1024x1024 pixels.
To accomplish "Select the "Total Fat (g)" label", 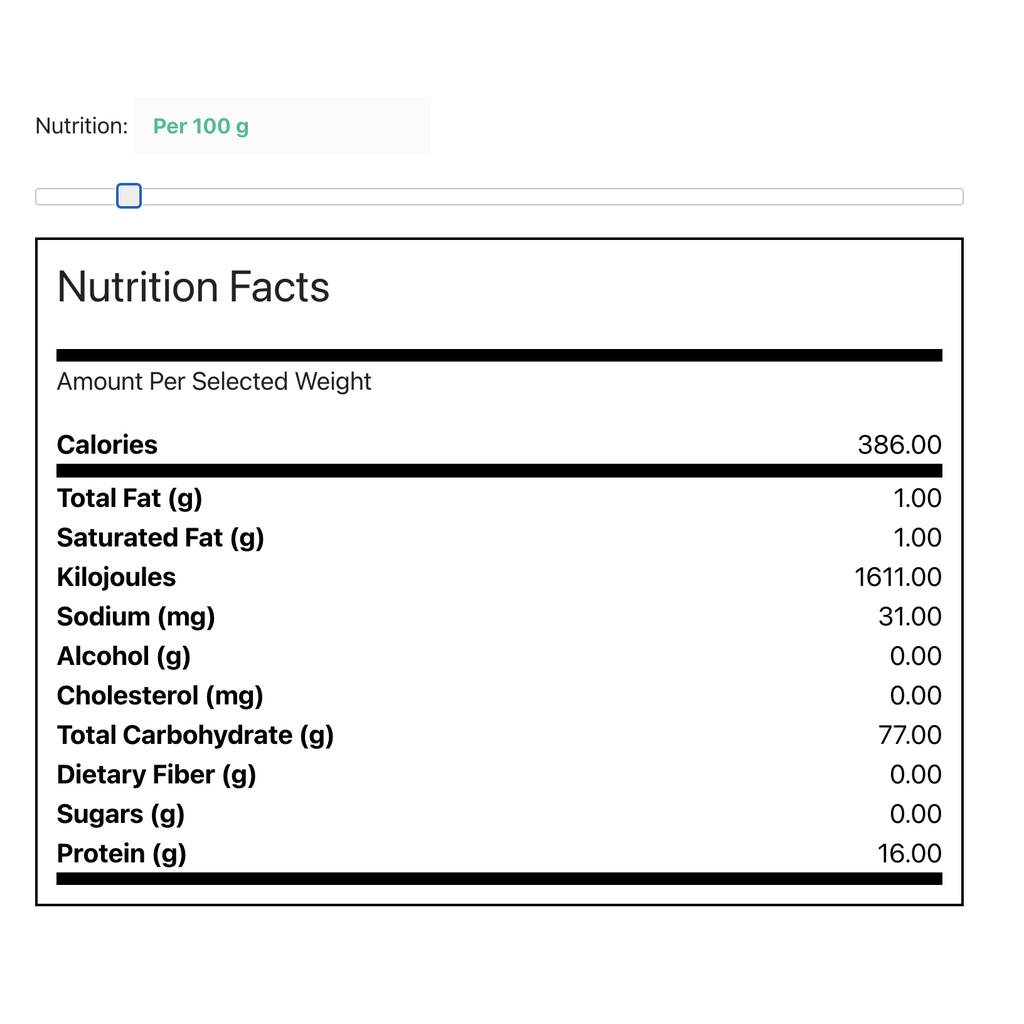I will click(129, 498).
